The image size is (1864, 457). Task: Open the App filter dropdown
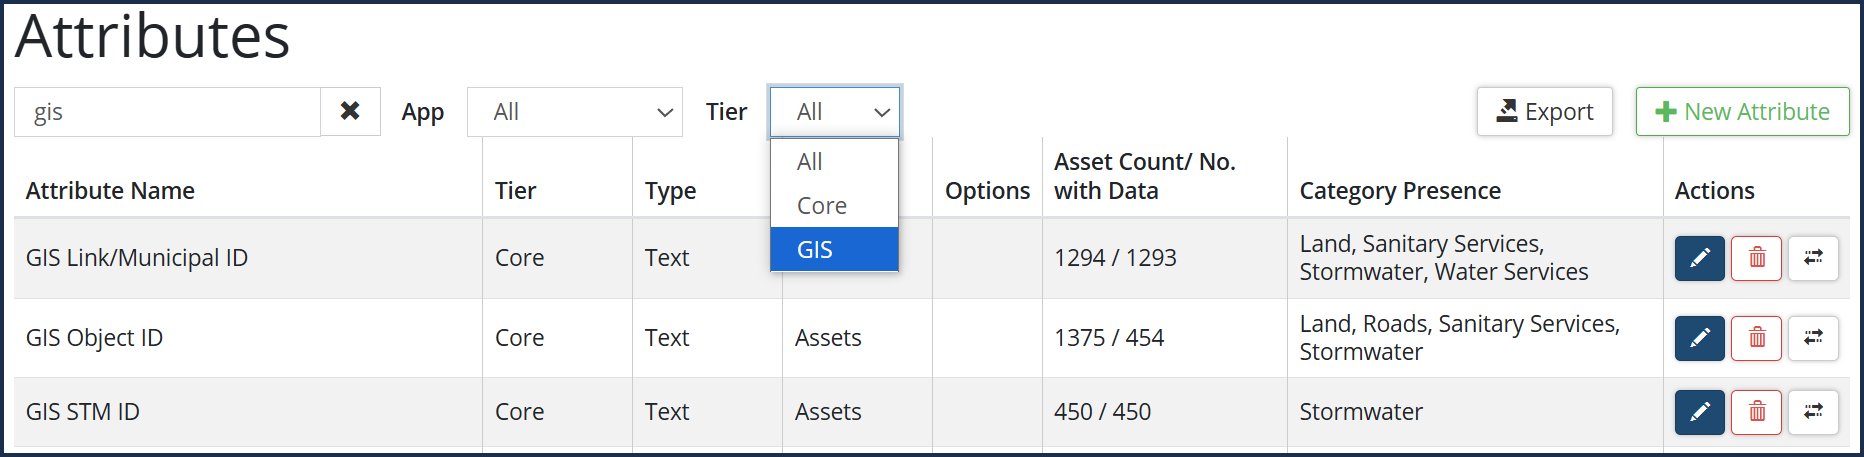574,112
